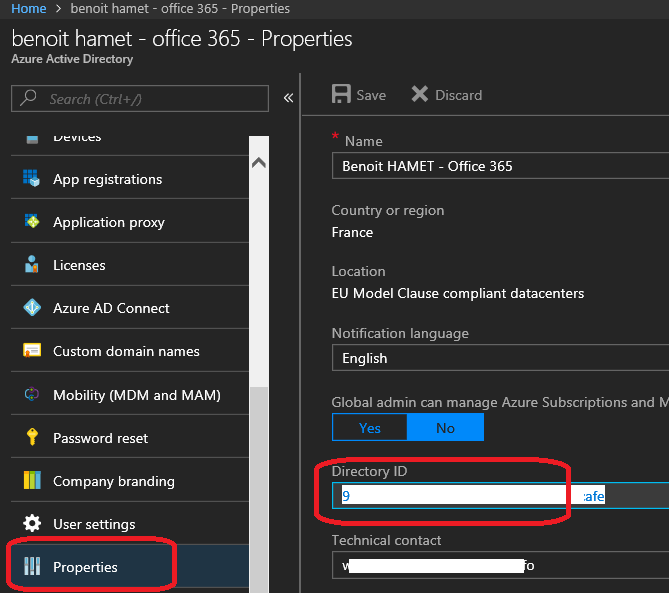The height and width of the screenshot is (593, 669).
Task: Click the Password reset key icon
Action: click(x=32, y=438)
